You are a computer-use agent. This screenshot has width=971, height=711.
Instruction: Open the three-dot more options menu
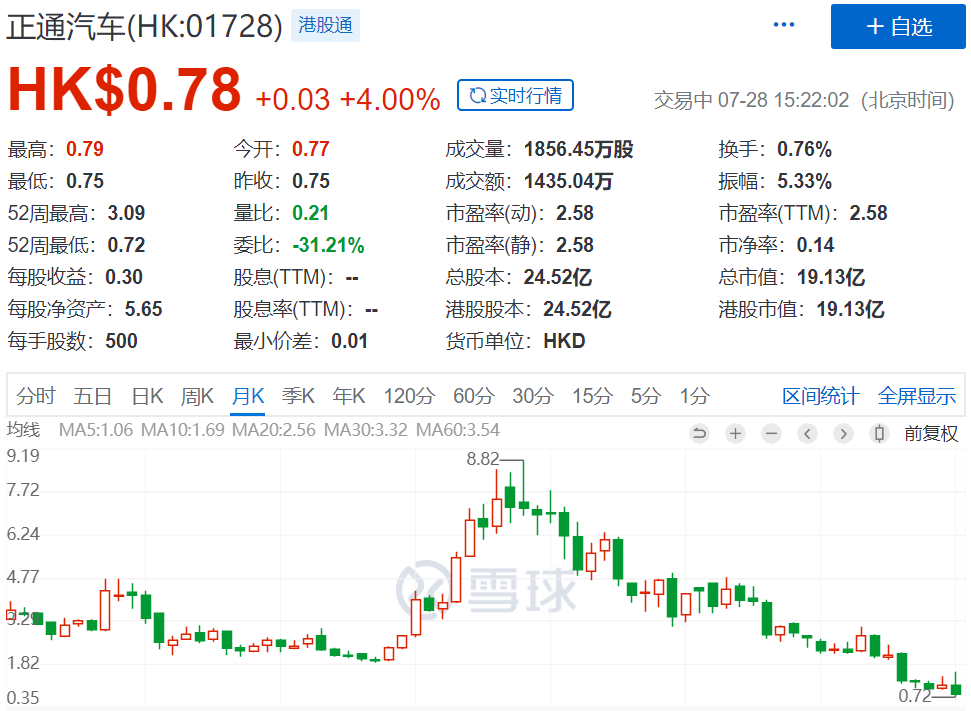click(784, 25)
